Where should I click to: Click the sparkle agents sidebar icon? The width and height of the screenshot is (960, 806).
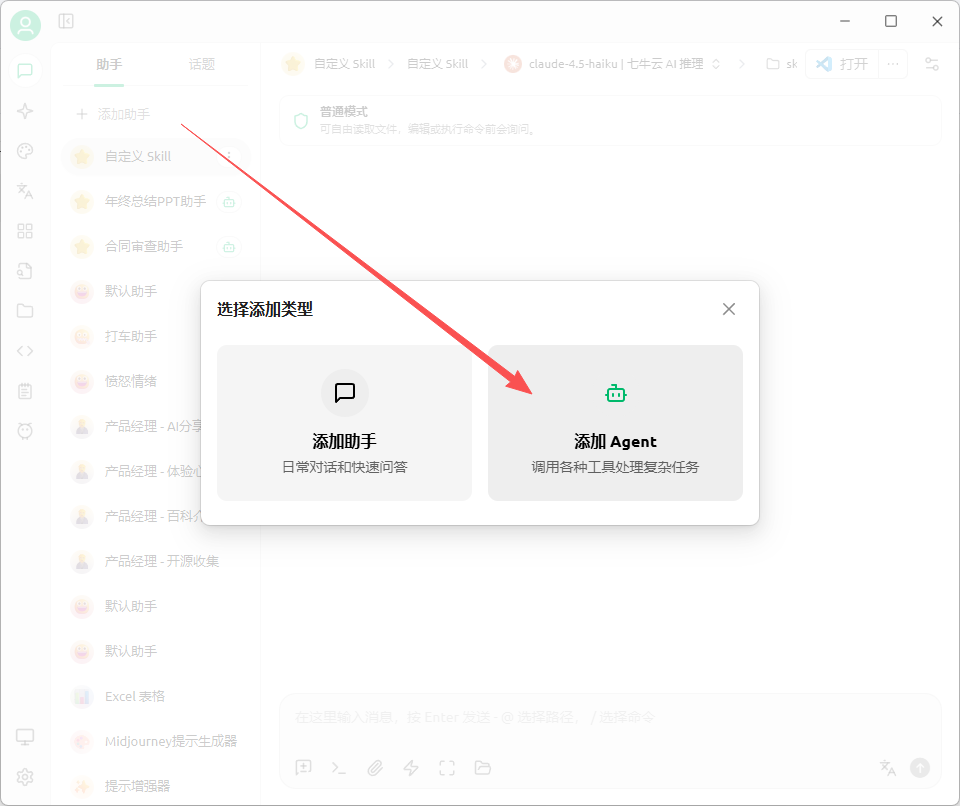click(x=25, y=111)
